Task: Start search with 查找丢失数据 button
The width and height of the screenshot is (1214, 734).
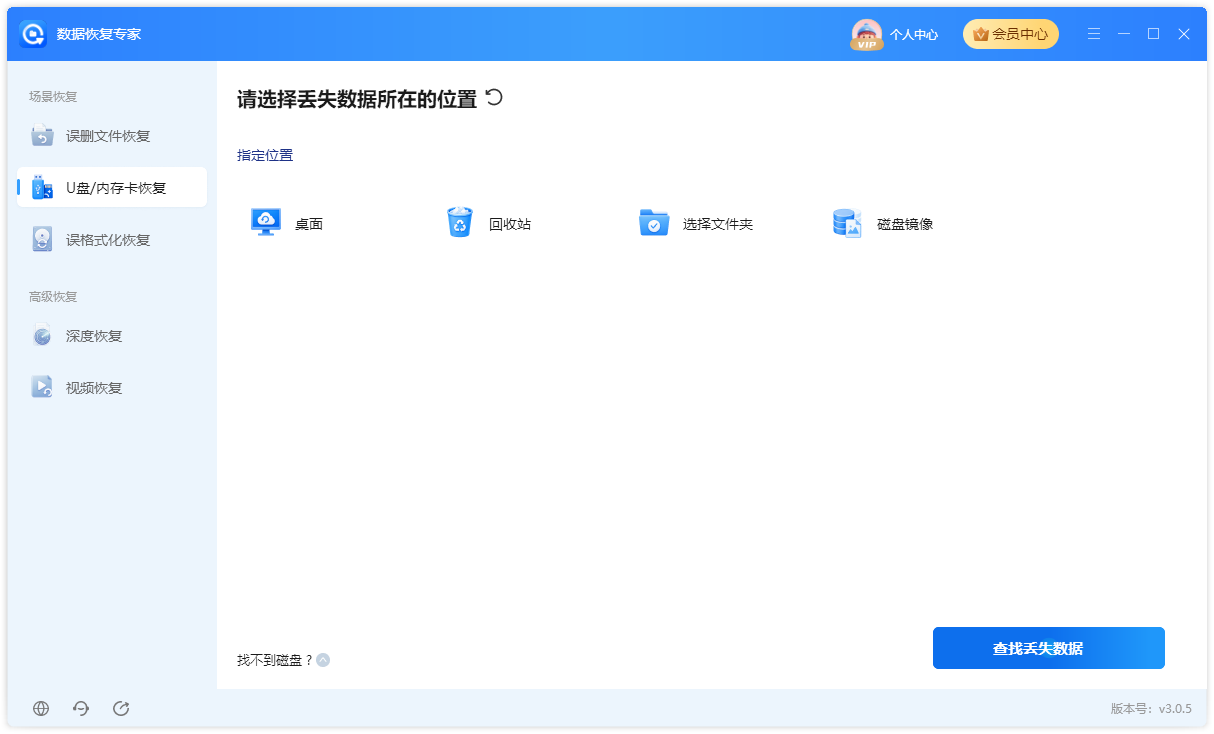Action: (x=1049, y=648)
